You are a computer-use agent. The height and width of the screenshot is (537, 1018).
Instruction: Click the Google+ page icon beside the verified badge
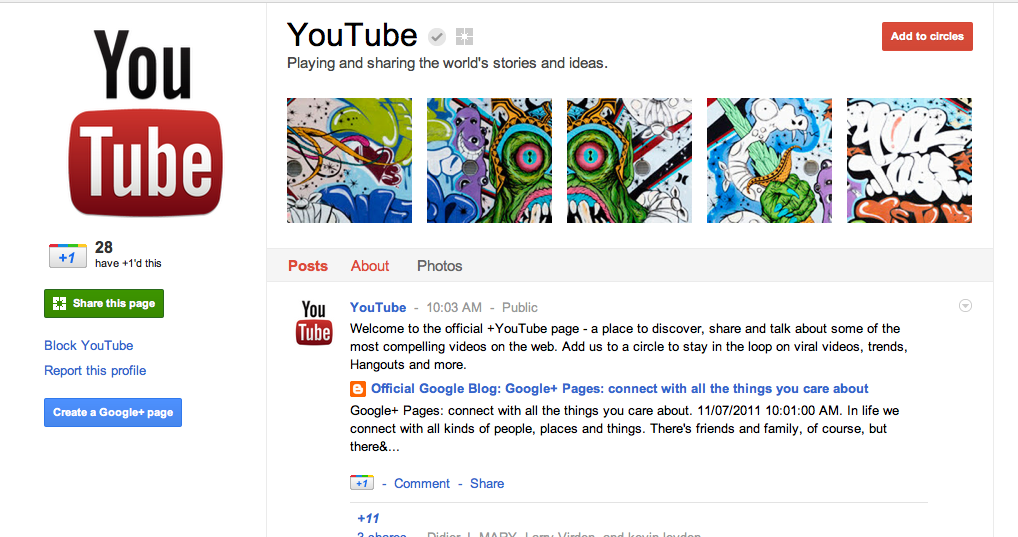click(464, 37)
